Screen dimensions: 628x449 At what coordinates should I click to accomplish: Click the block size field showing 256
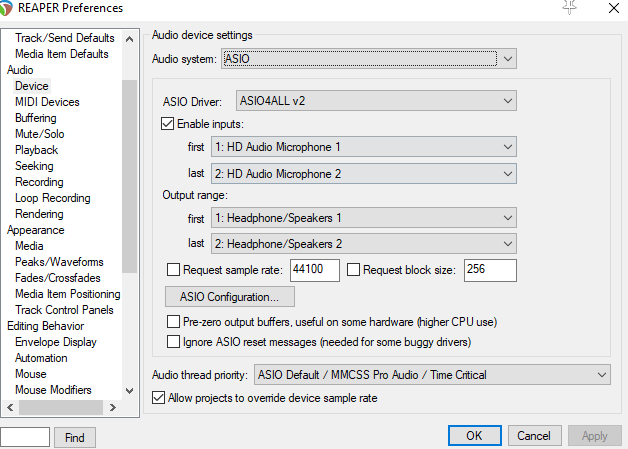click(490, 270)
